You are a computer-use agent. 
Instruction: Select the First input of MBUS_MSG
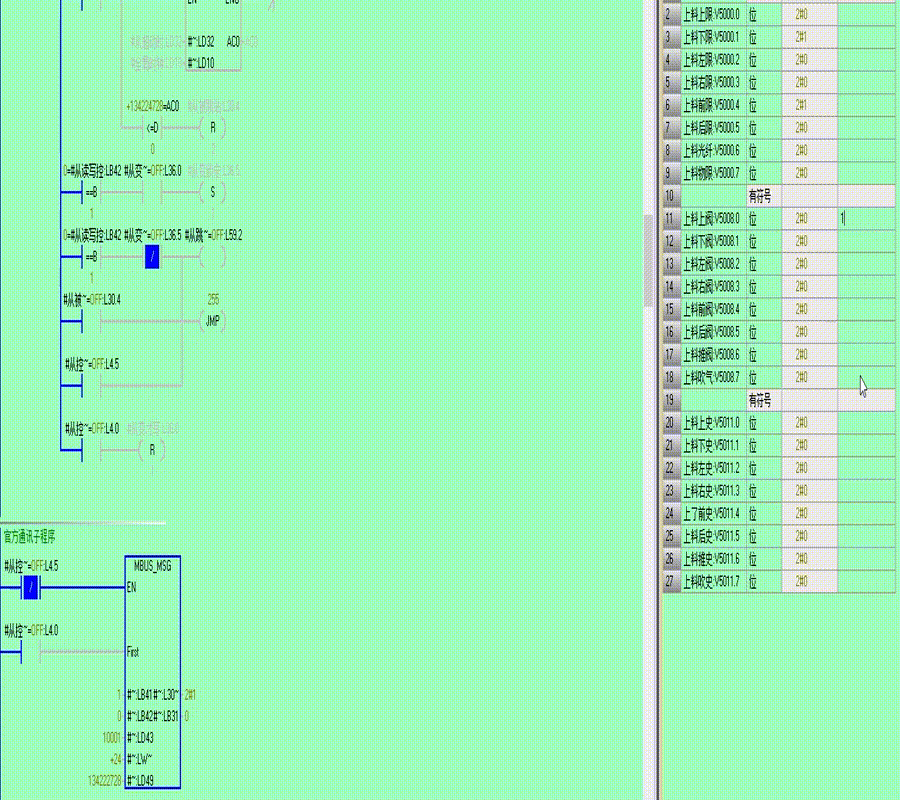coord(133,652)
